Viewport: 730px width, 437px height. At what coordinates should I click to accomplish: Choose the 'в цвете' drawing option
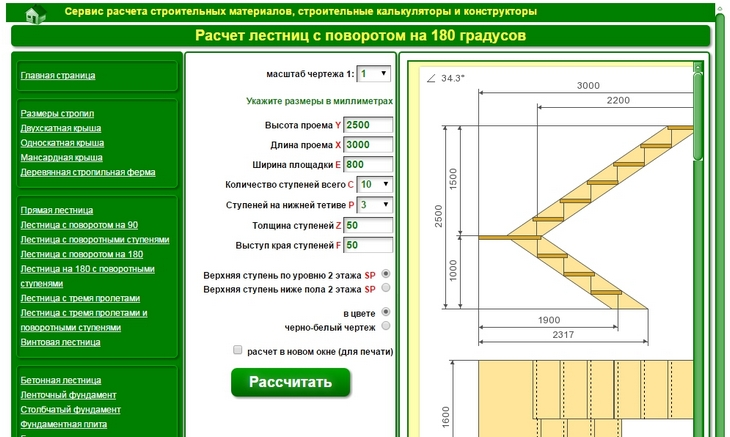pos(385,312)
